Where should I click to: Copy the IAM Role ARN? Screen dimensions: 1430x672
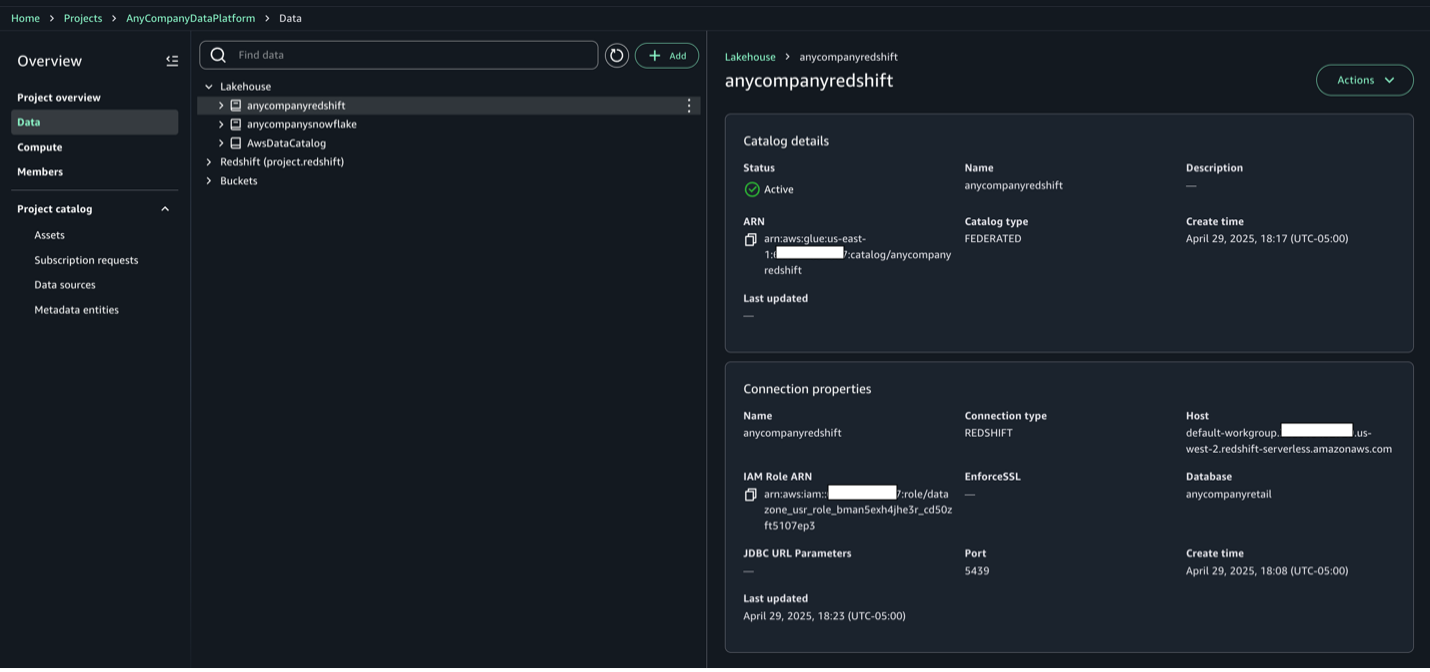click(750, 495)
